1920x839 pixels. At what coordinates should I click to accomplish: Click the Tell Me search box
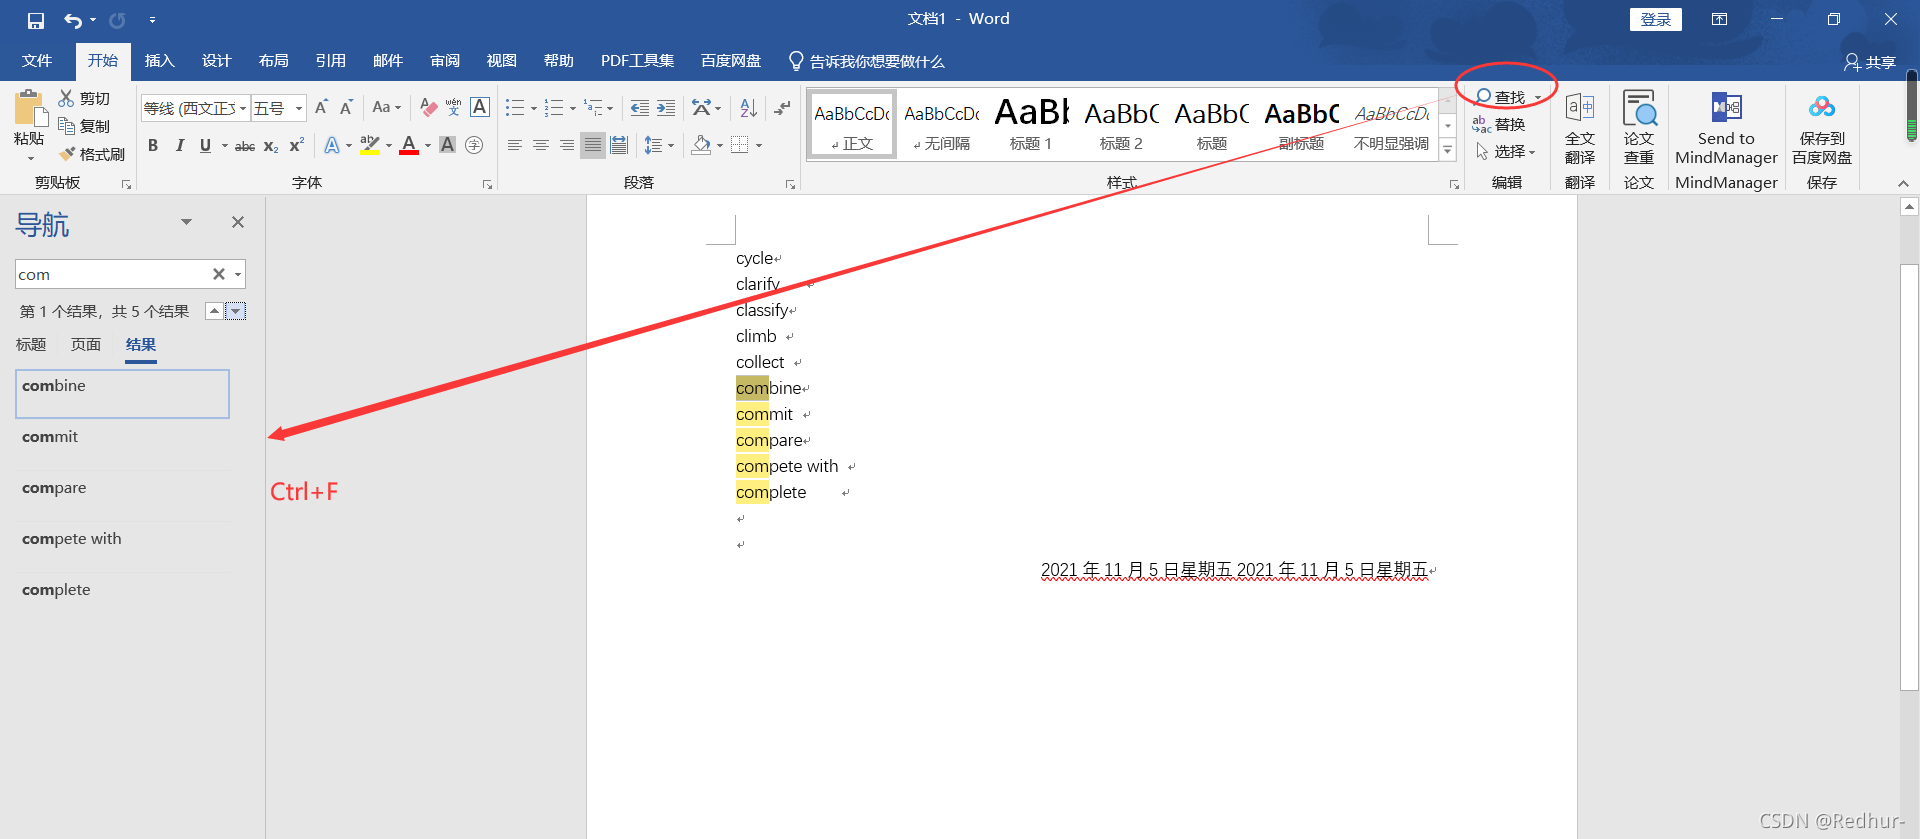(x=866, y=61)
